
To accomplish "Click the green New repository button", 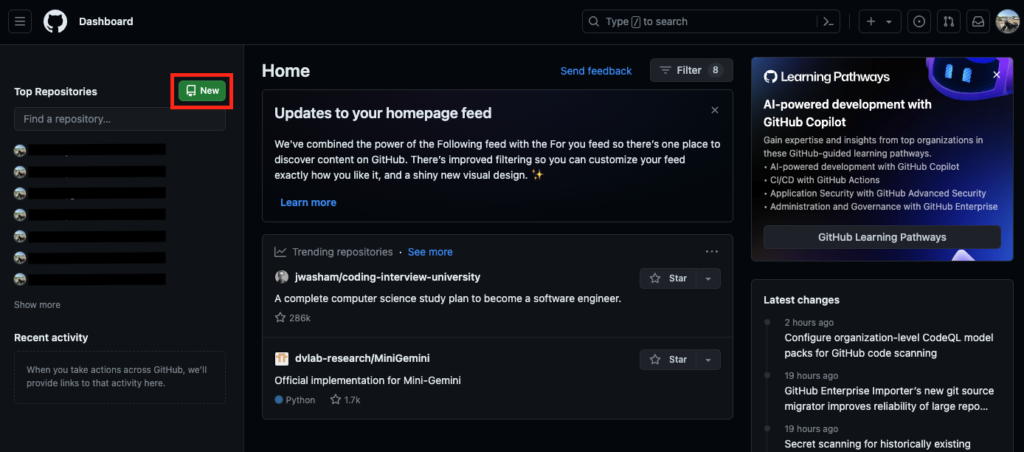I will point(202,91).
